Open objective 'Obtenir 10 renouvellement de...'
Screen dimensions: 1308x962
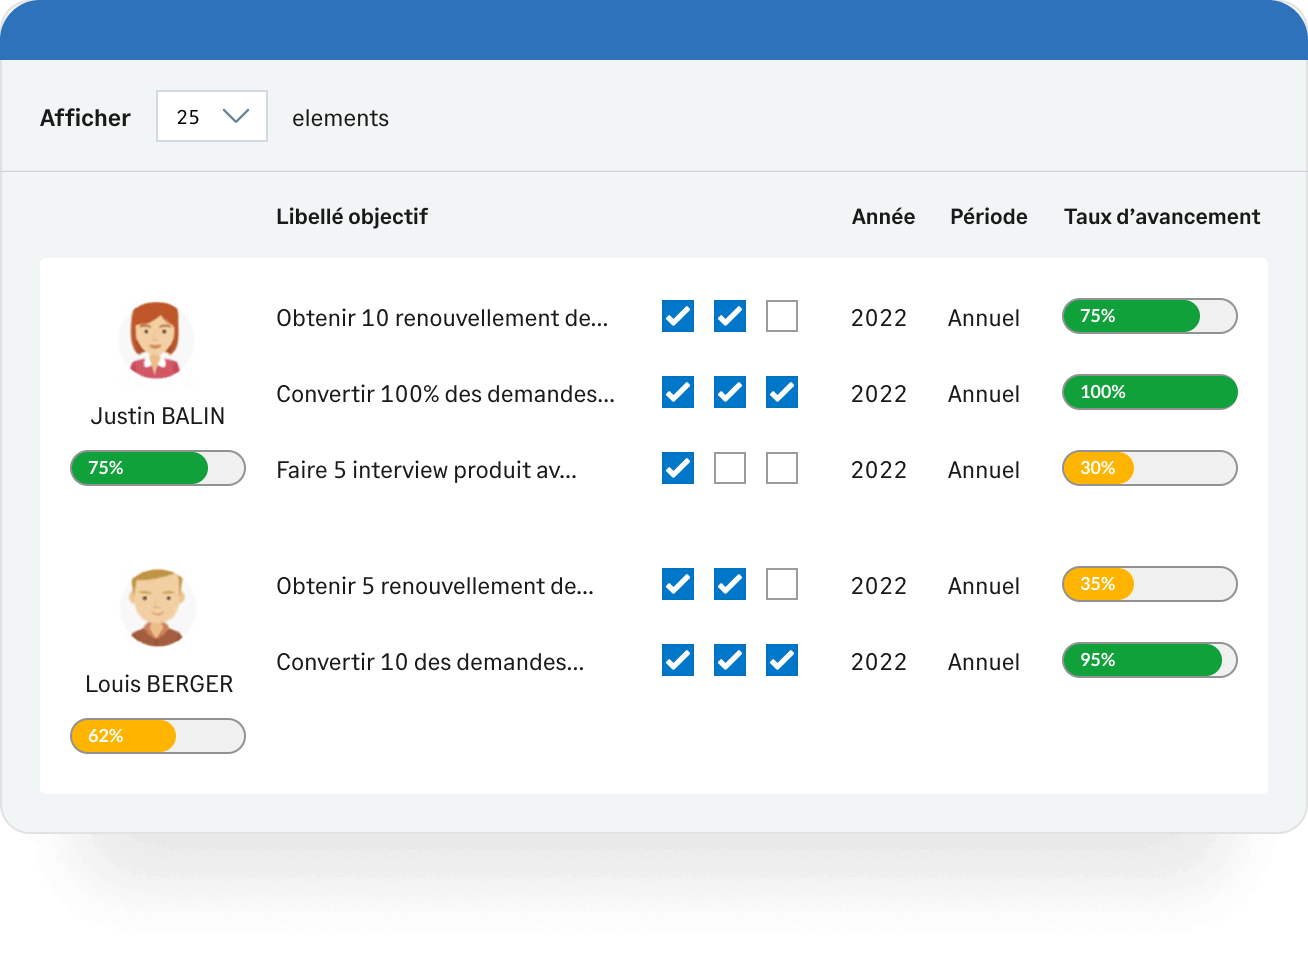coord(442,318)
